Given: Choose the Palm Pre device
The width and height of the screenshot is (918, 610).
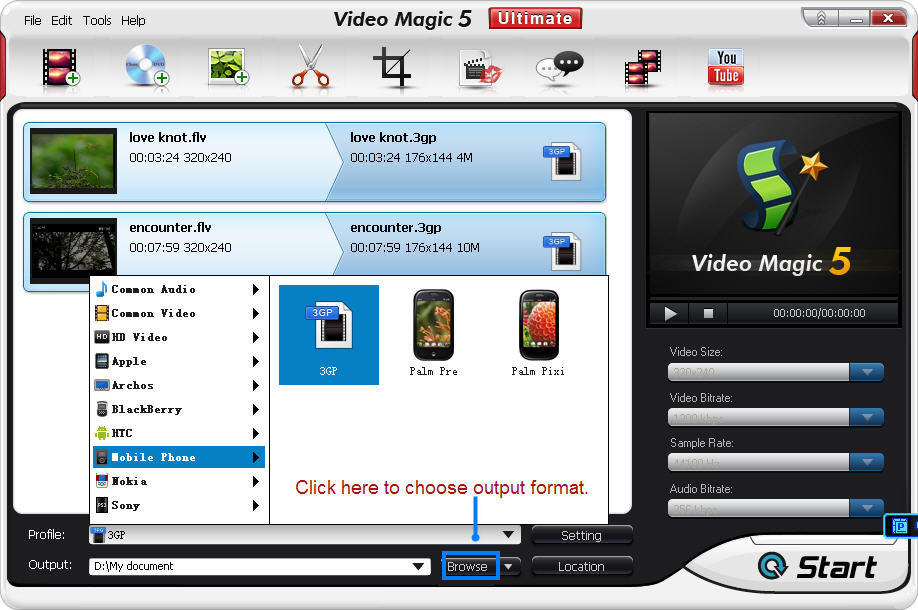Looking at the screenshot, I should pos(433,334).
